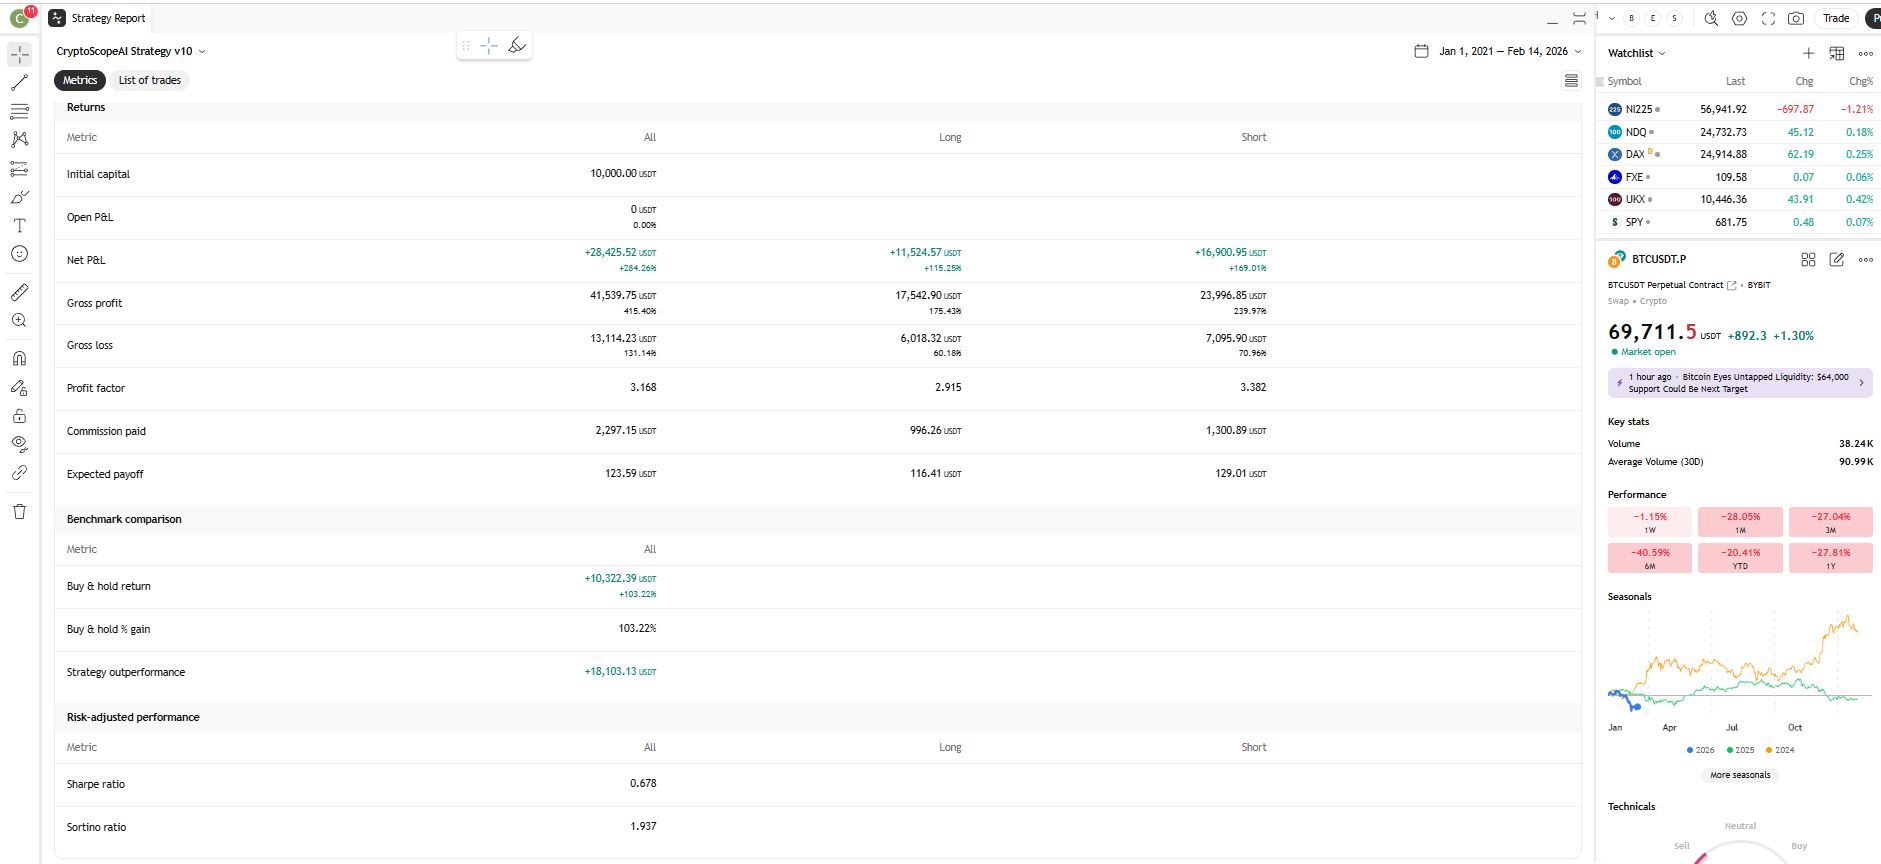The image size is (1881, 864).
Task: Open the Fibonacci and Gann tools
Action: click(19, 111)
